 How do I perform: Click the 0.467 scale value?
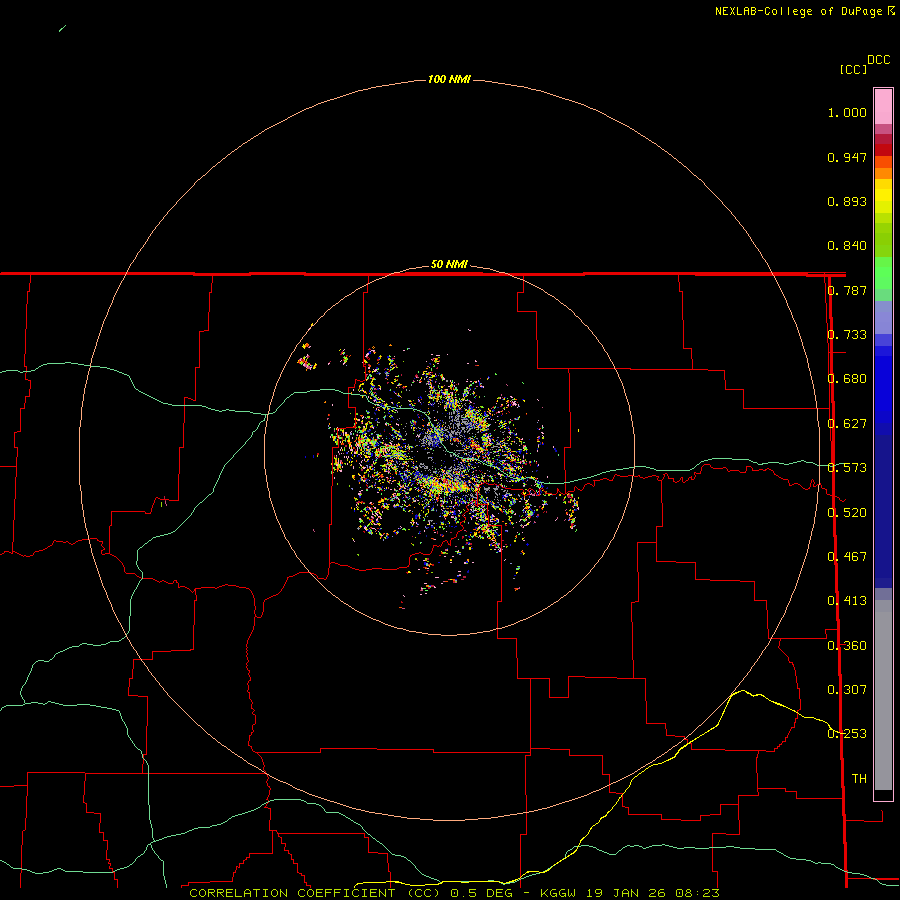pyautogui.click(x=847, y=557)
